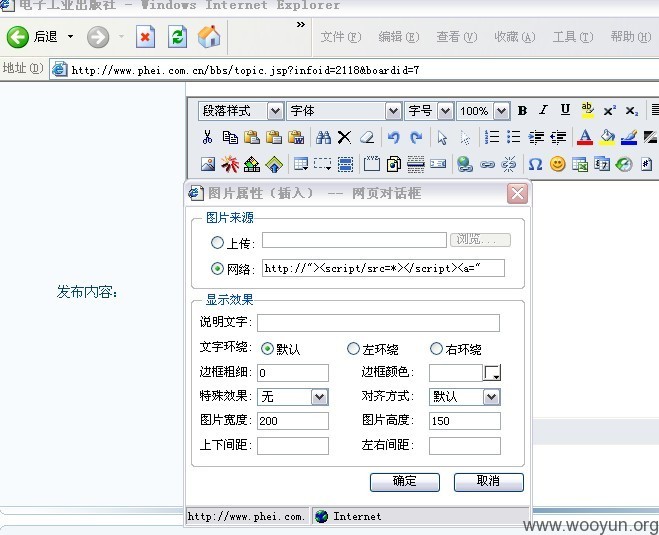This screenshot has width=659, height=535.
Task: Open 字体 font dropdown
Action: click(393, 111)
